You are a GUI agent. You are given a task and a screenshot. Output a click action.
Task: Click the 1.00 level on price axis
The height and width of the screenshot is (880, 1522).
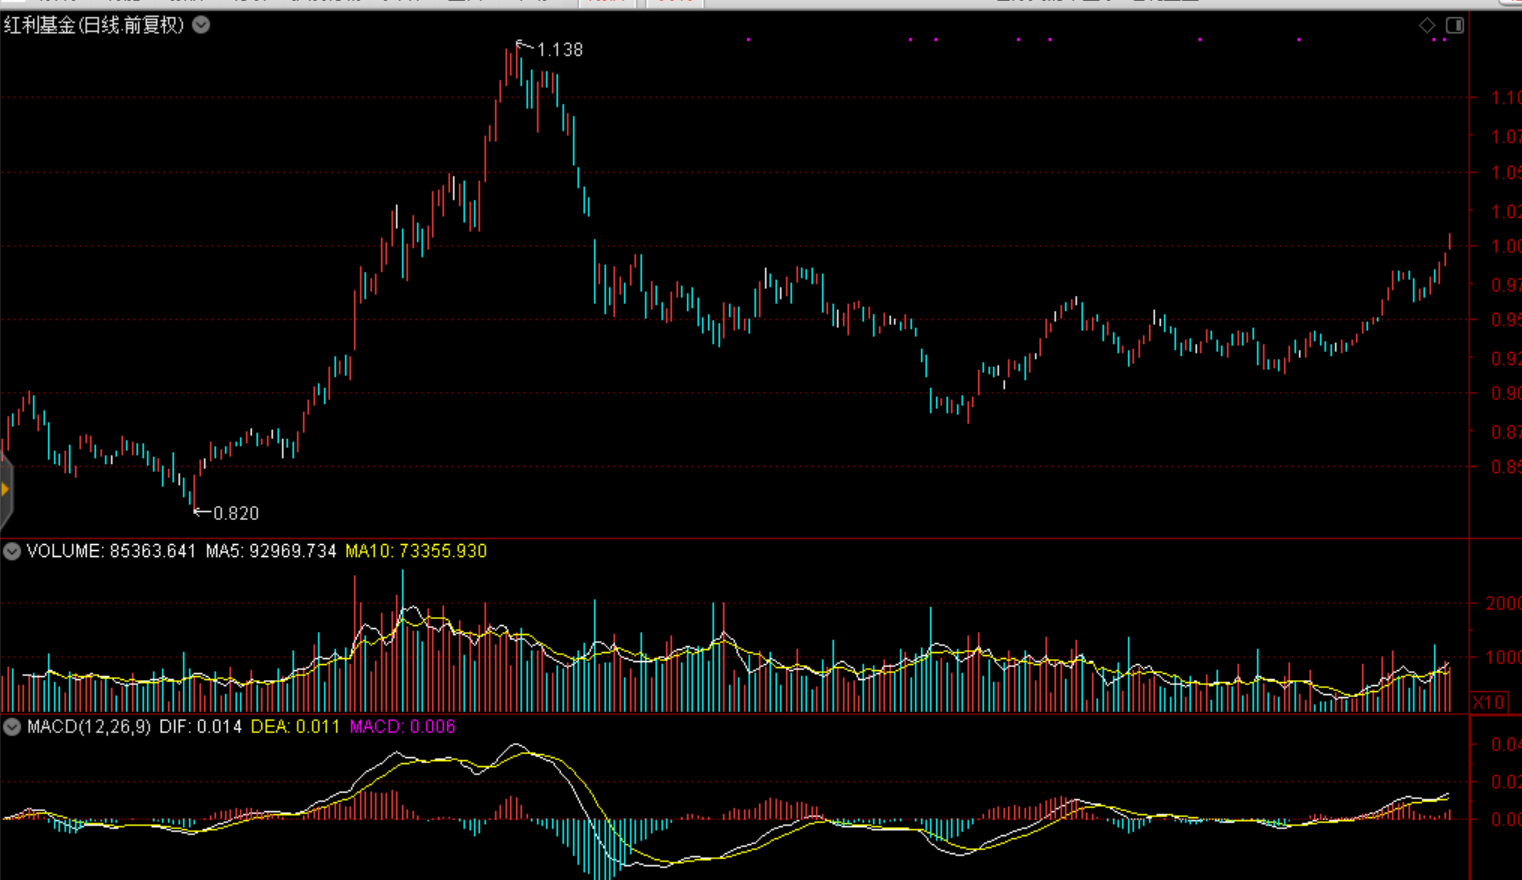(x=1505, y=246)
